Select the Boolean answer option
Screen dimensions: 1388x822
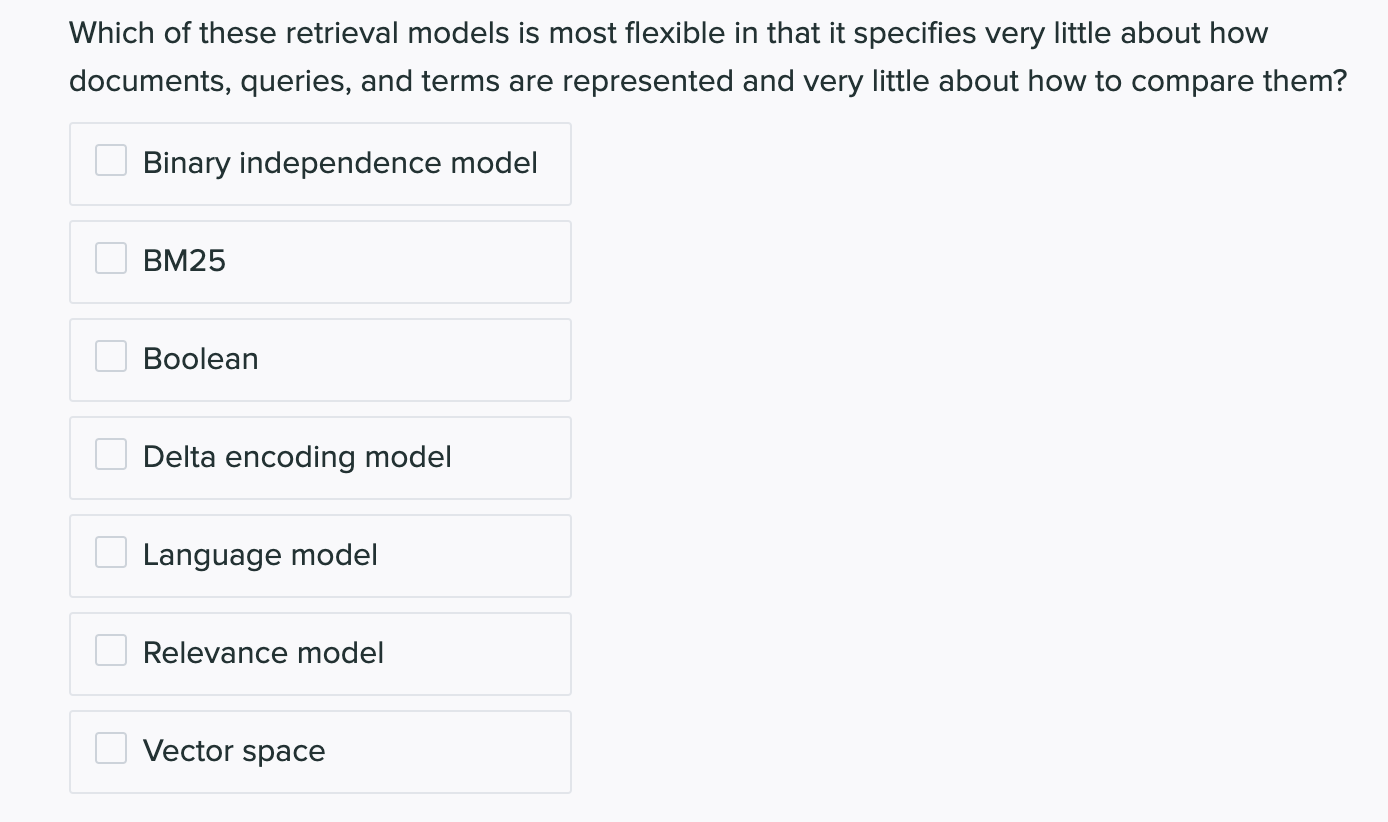tap(320, 359)
